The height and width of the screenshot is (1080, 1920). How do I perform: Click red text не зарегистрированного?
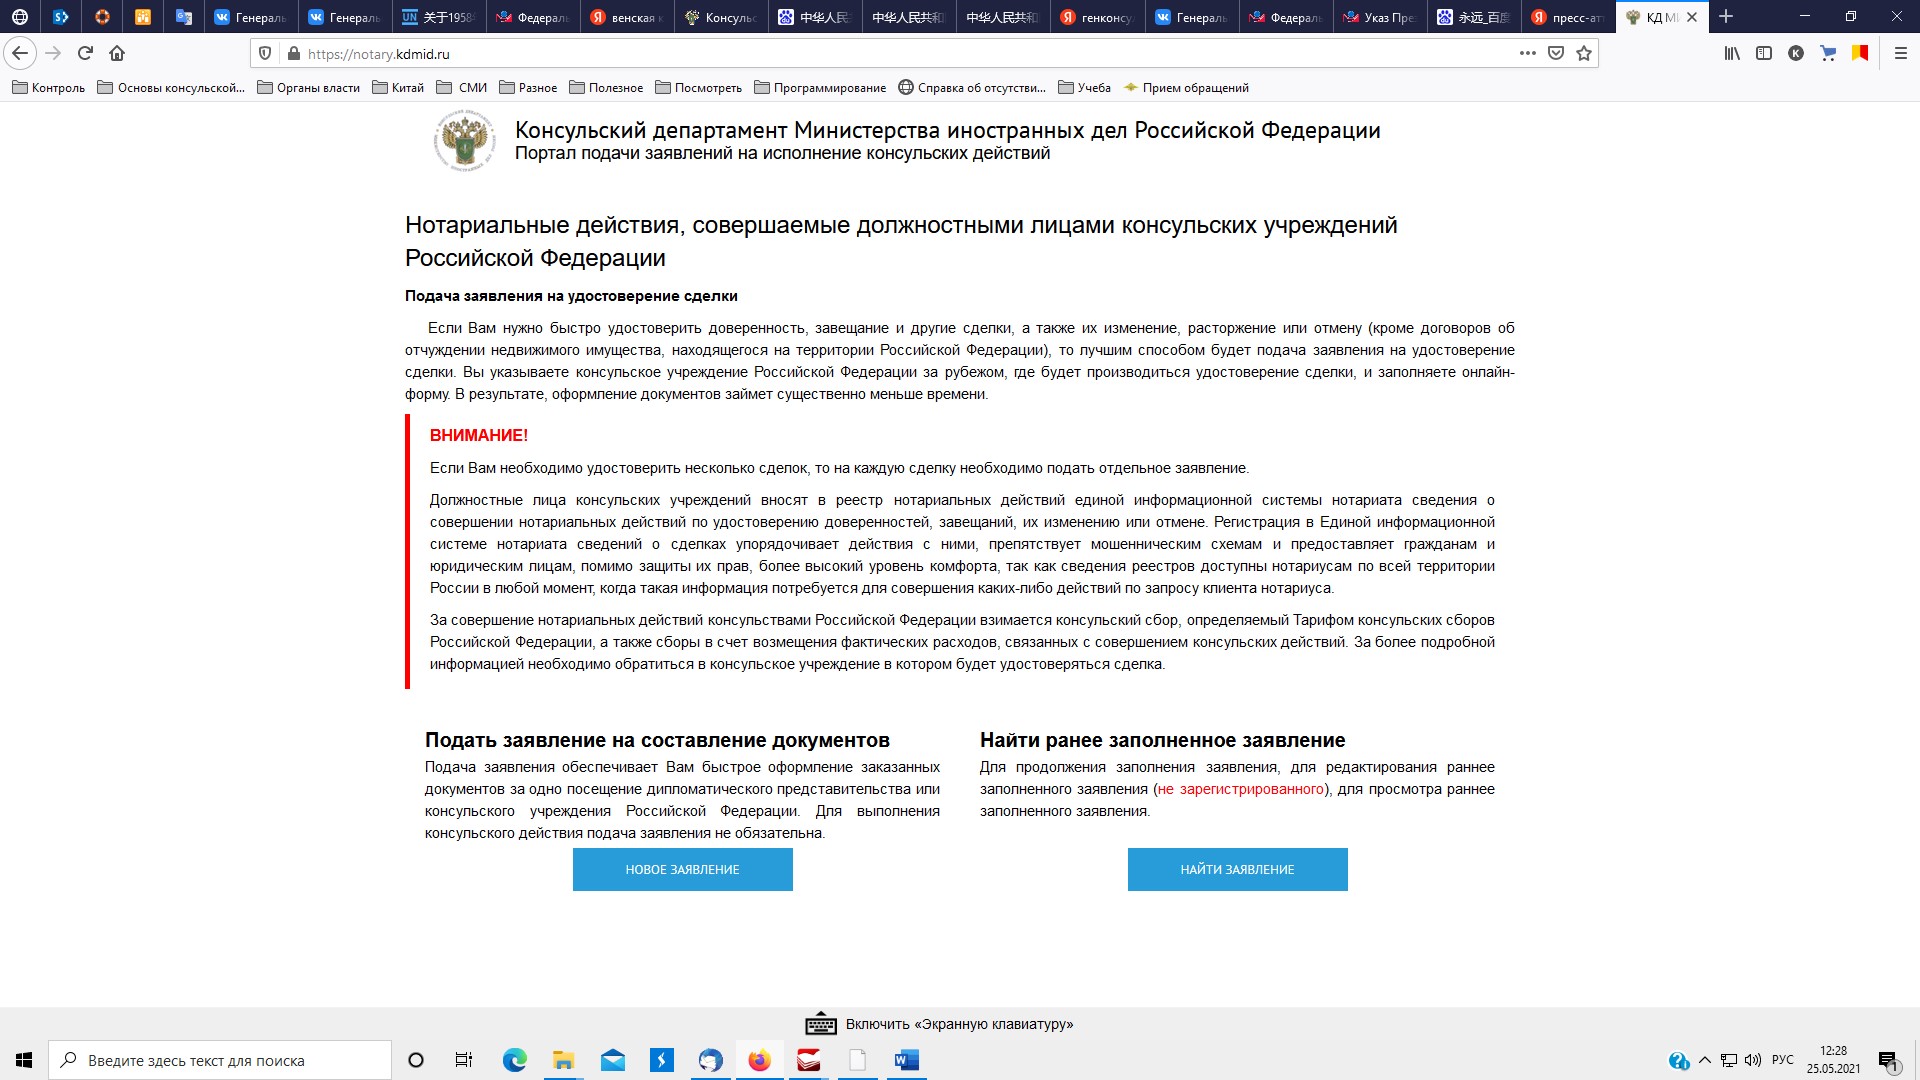pos(1241,789)
